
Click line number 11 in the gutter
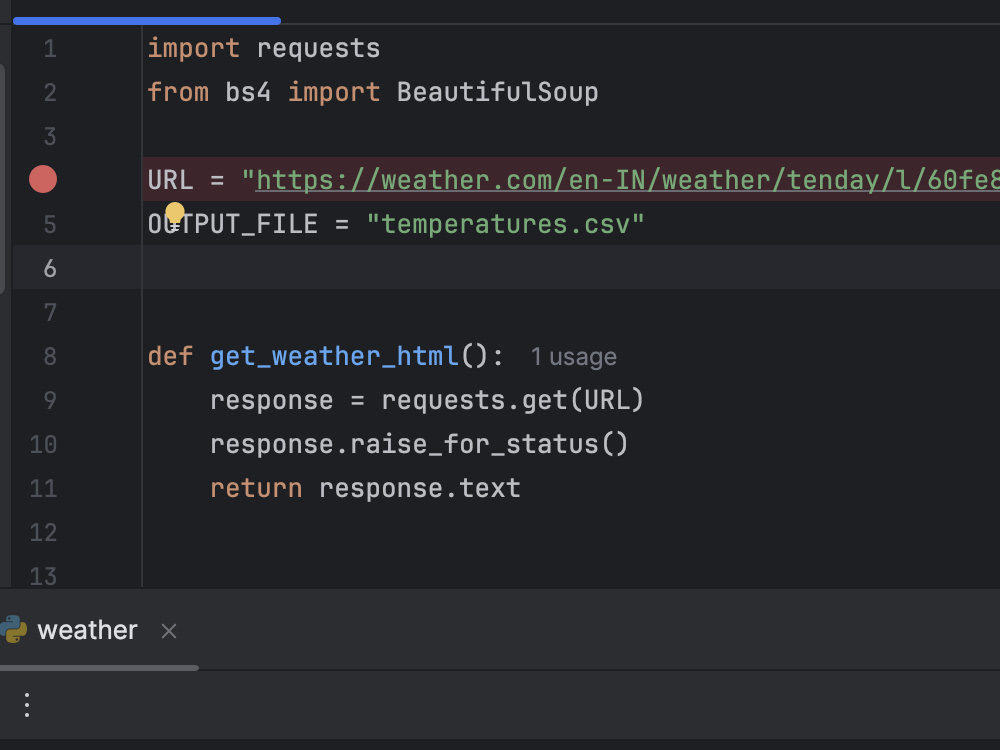(x=43, y=489)
